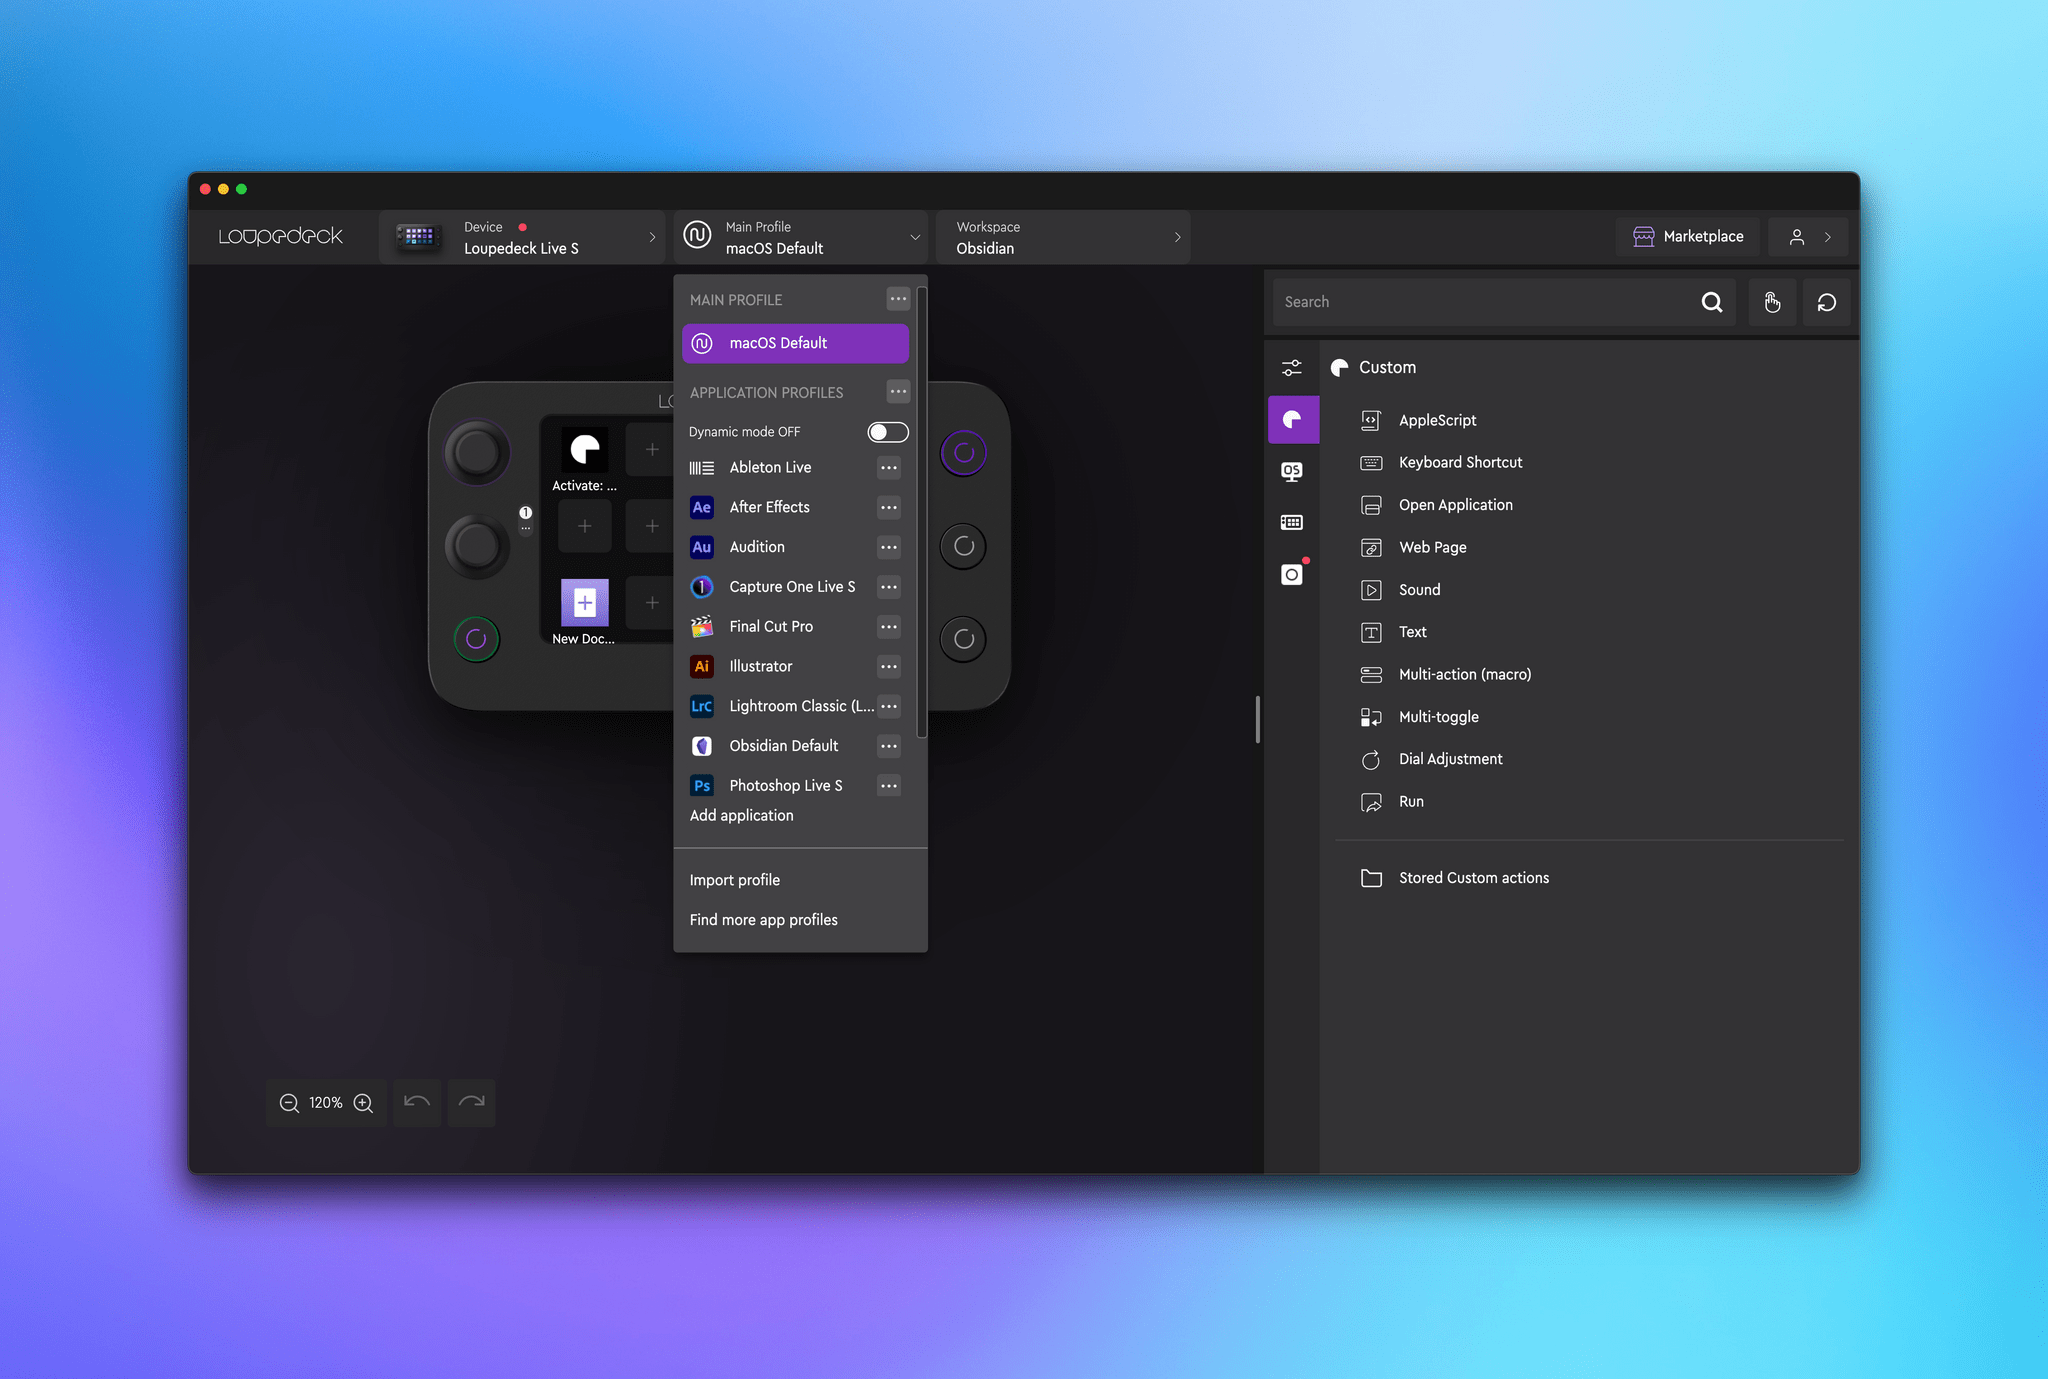
Task: Open the more menu for After Effects
Action: [x=888, y=508]
